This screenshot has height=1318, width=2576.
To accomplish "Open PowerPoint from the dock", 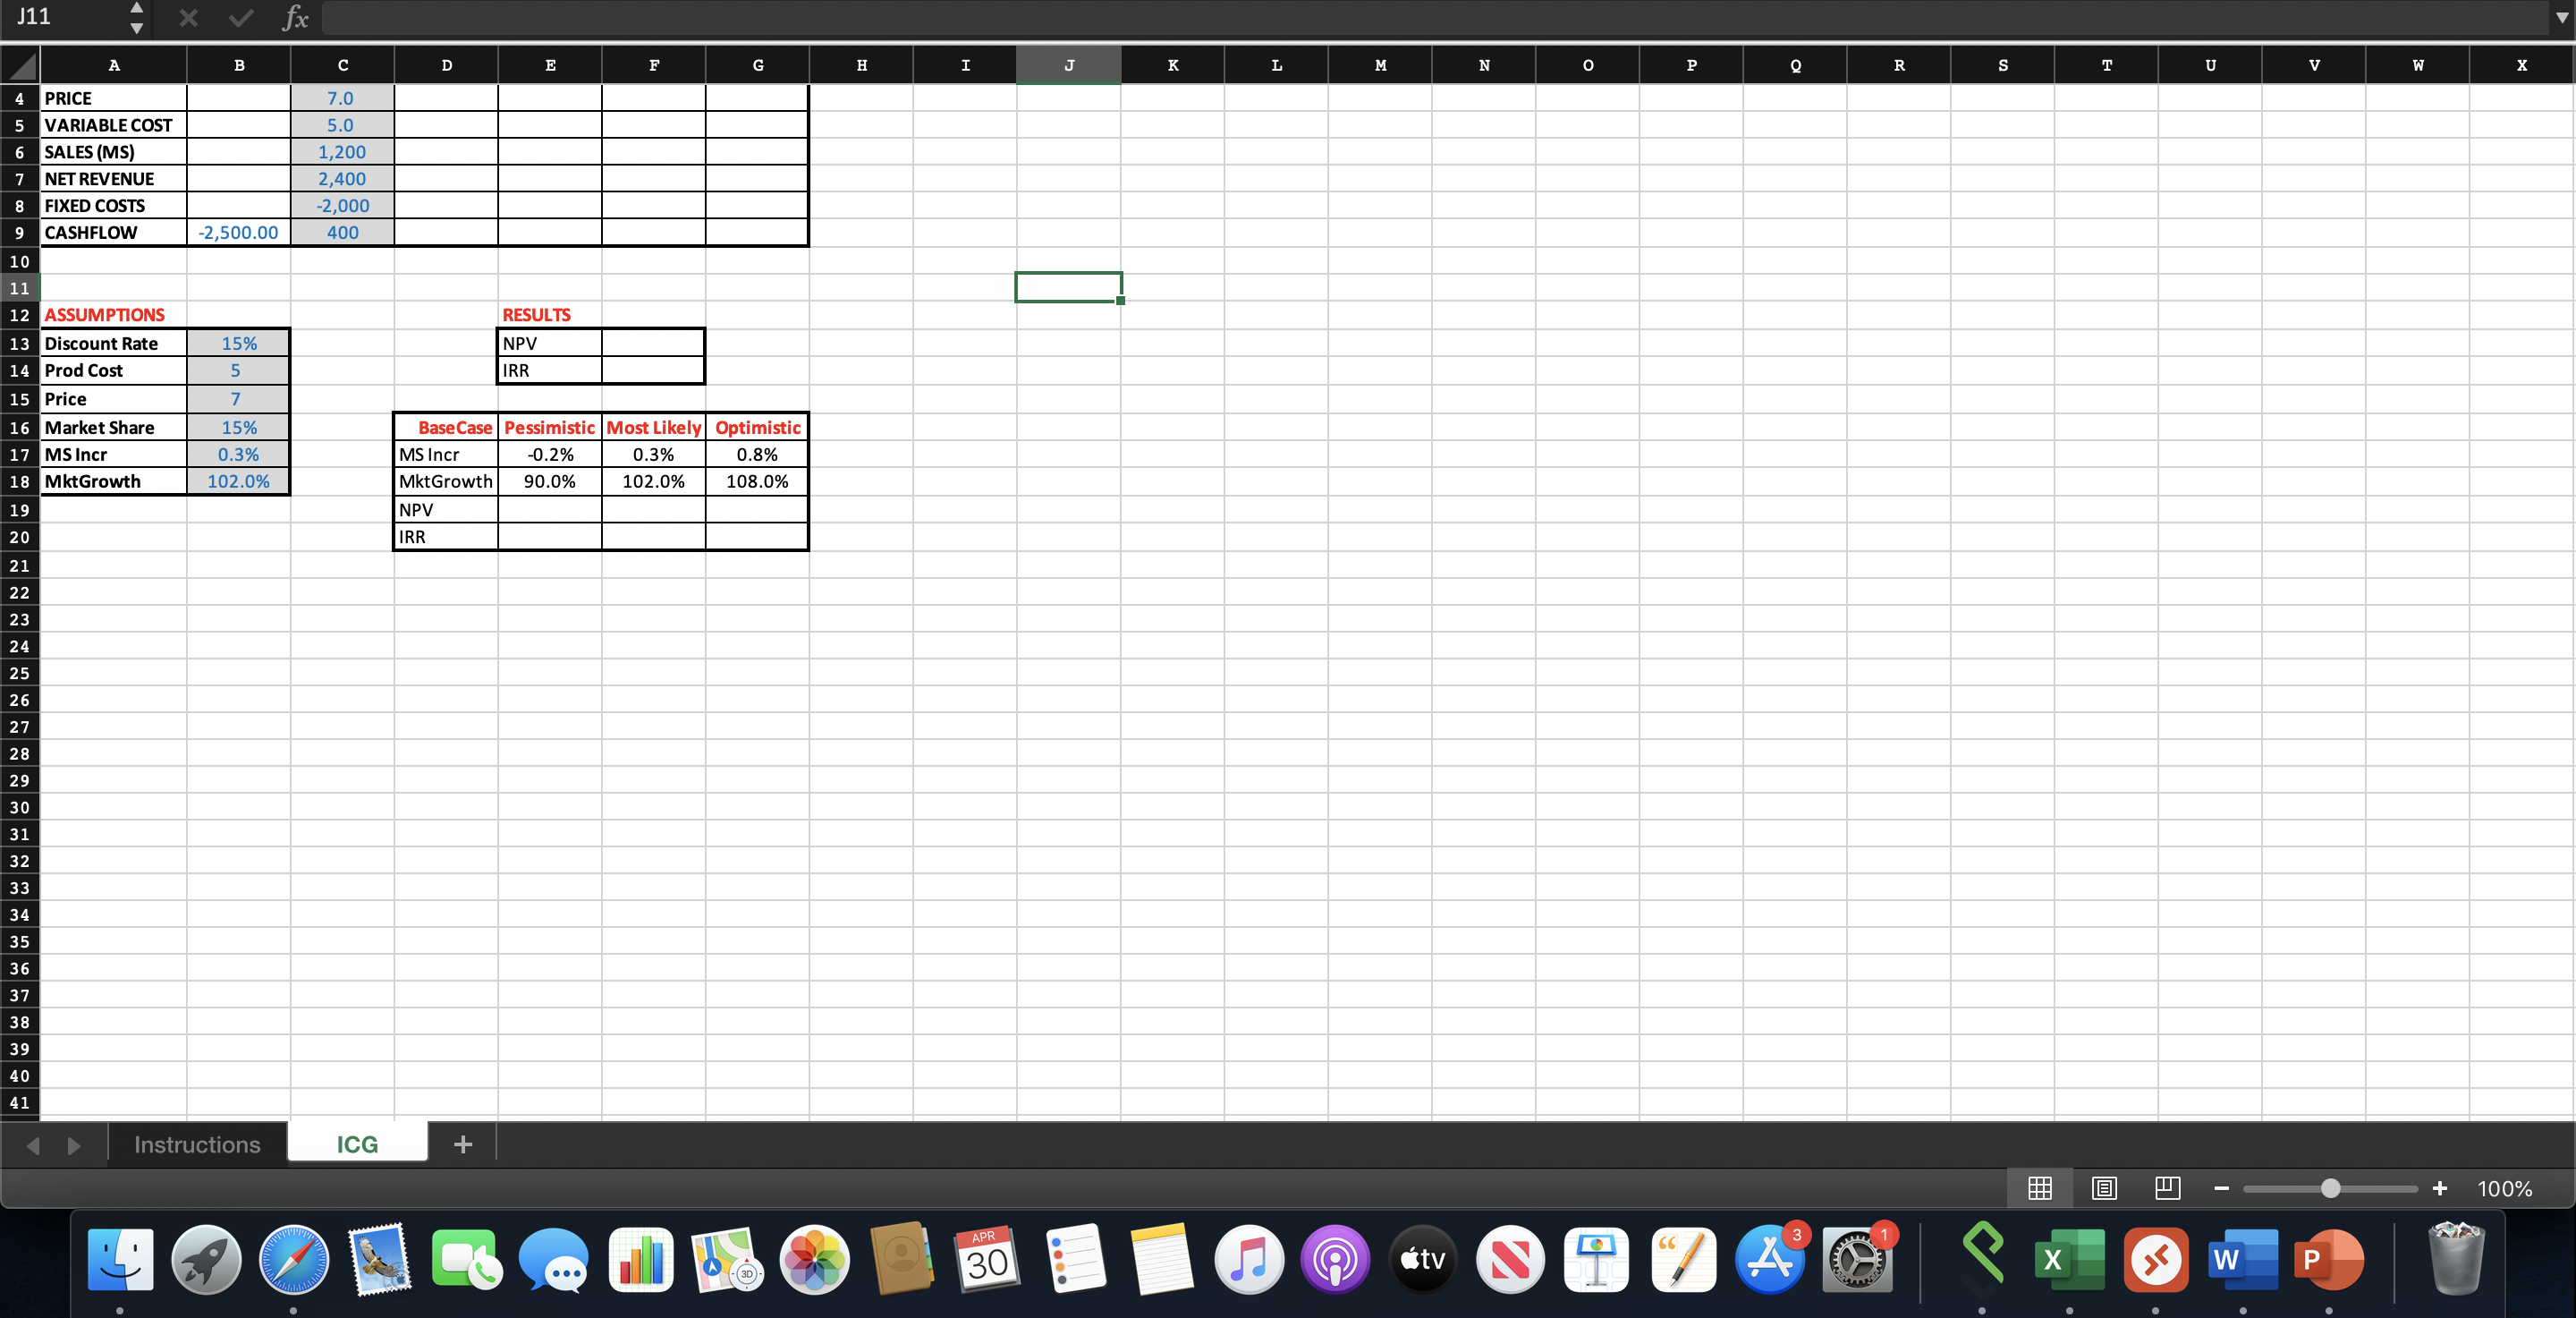I will coord(2329,1259).
